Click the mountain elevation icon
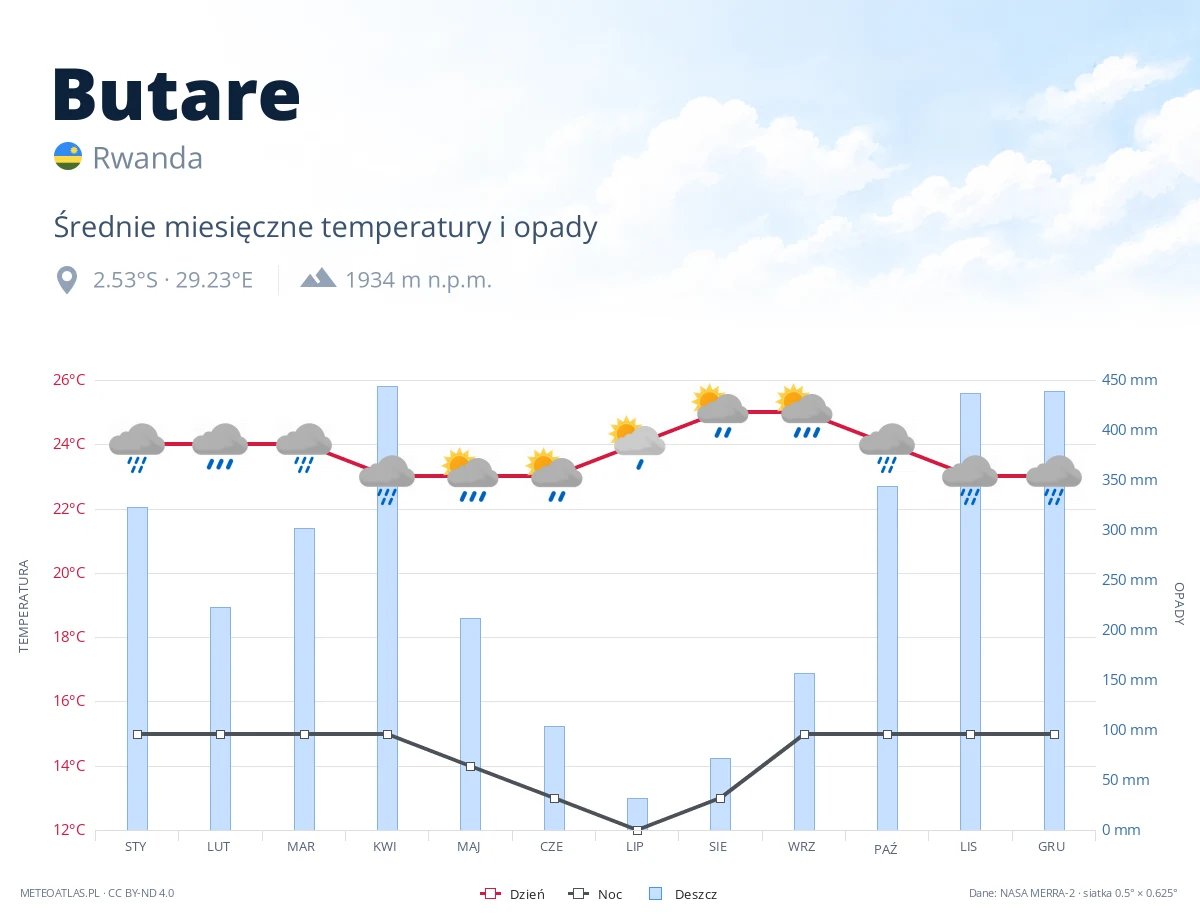The image size is (1200, 920). [x=318, y=278]
